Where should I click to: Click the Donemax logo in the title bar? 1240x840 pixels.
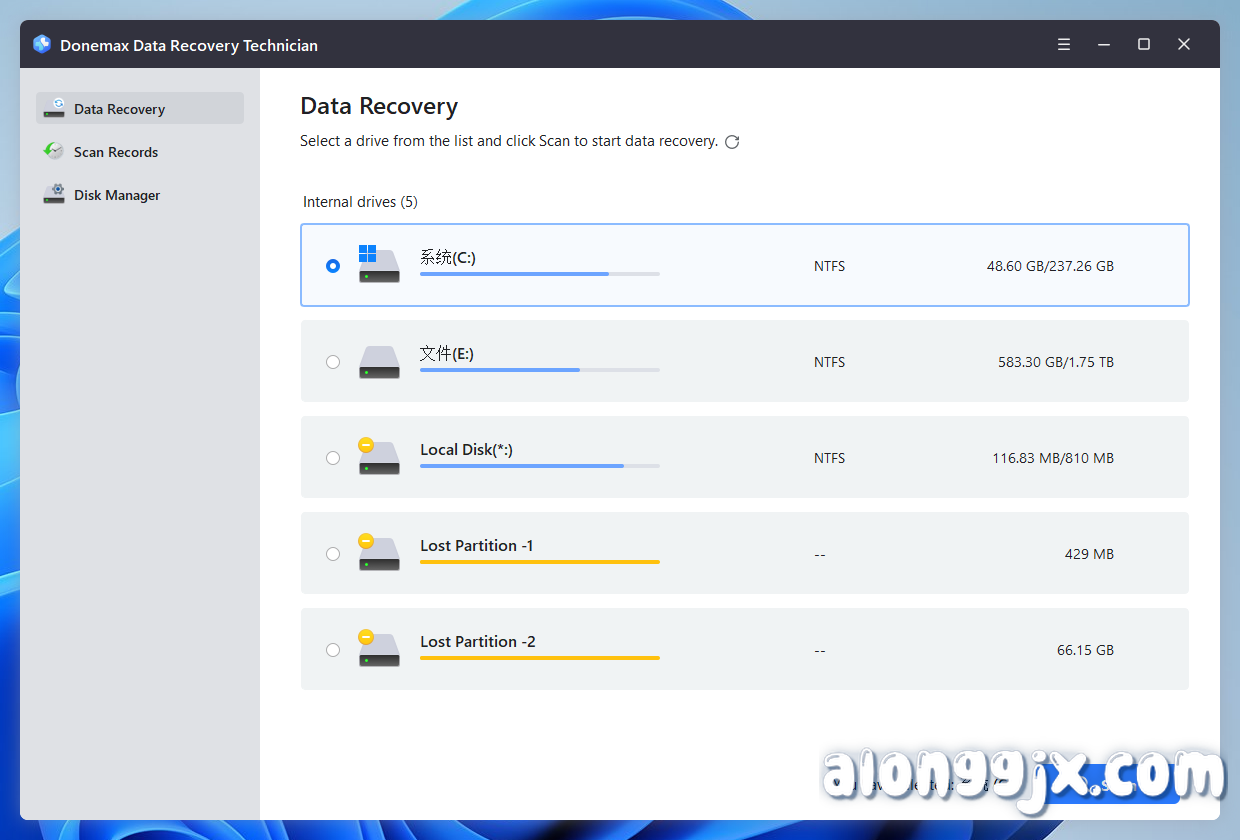(41, 44)
